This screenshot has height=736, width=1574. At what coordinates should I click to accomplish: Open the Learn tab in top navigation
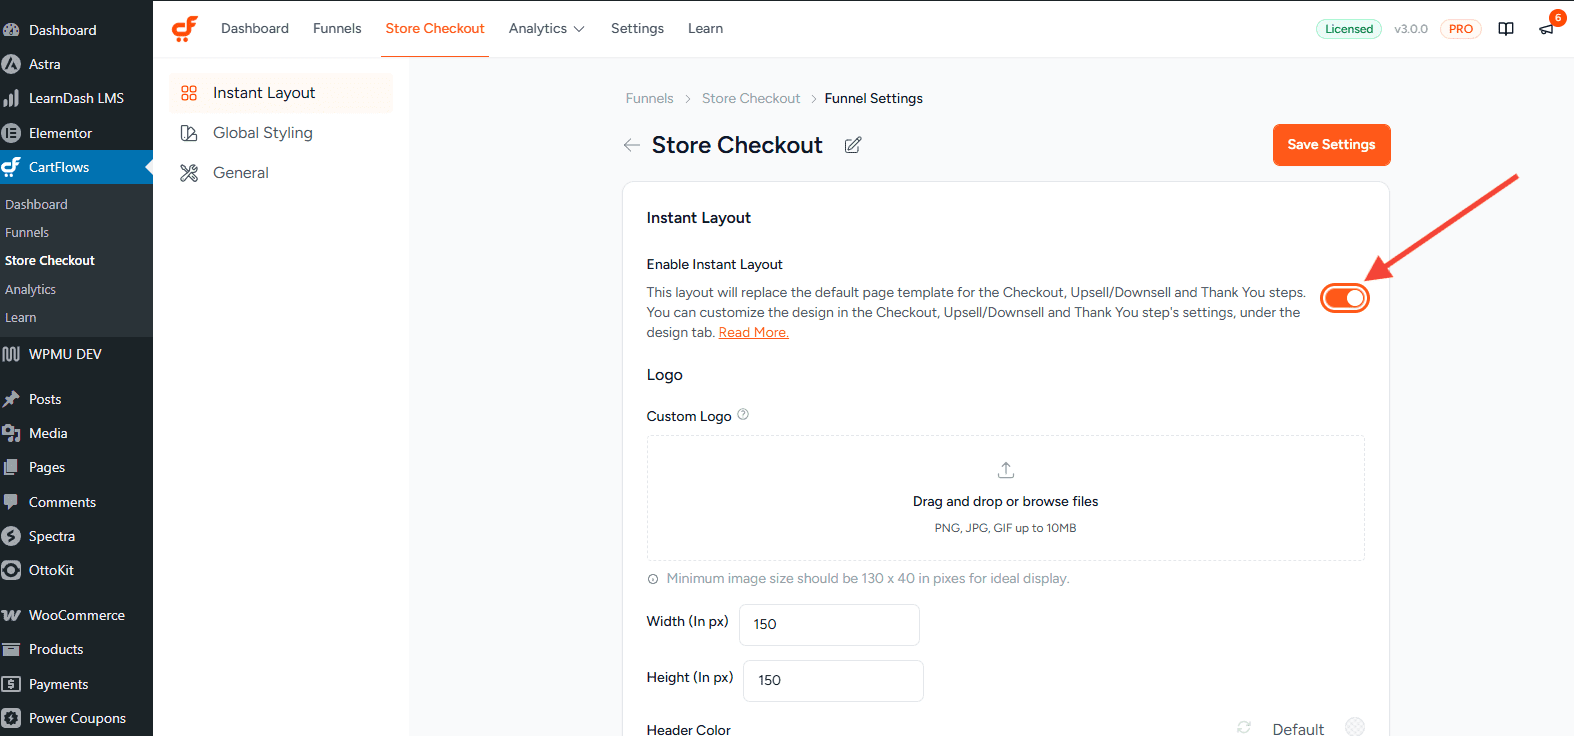(x=705, y=29)
